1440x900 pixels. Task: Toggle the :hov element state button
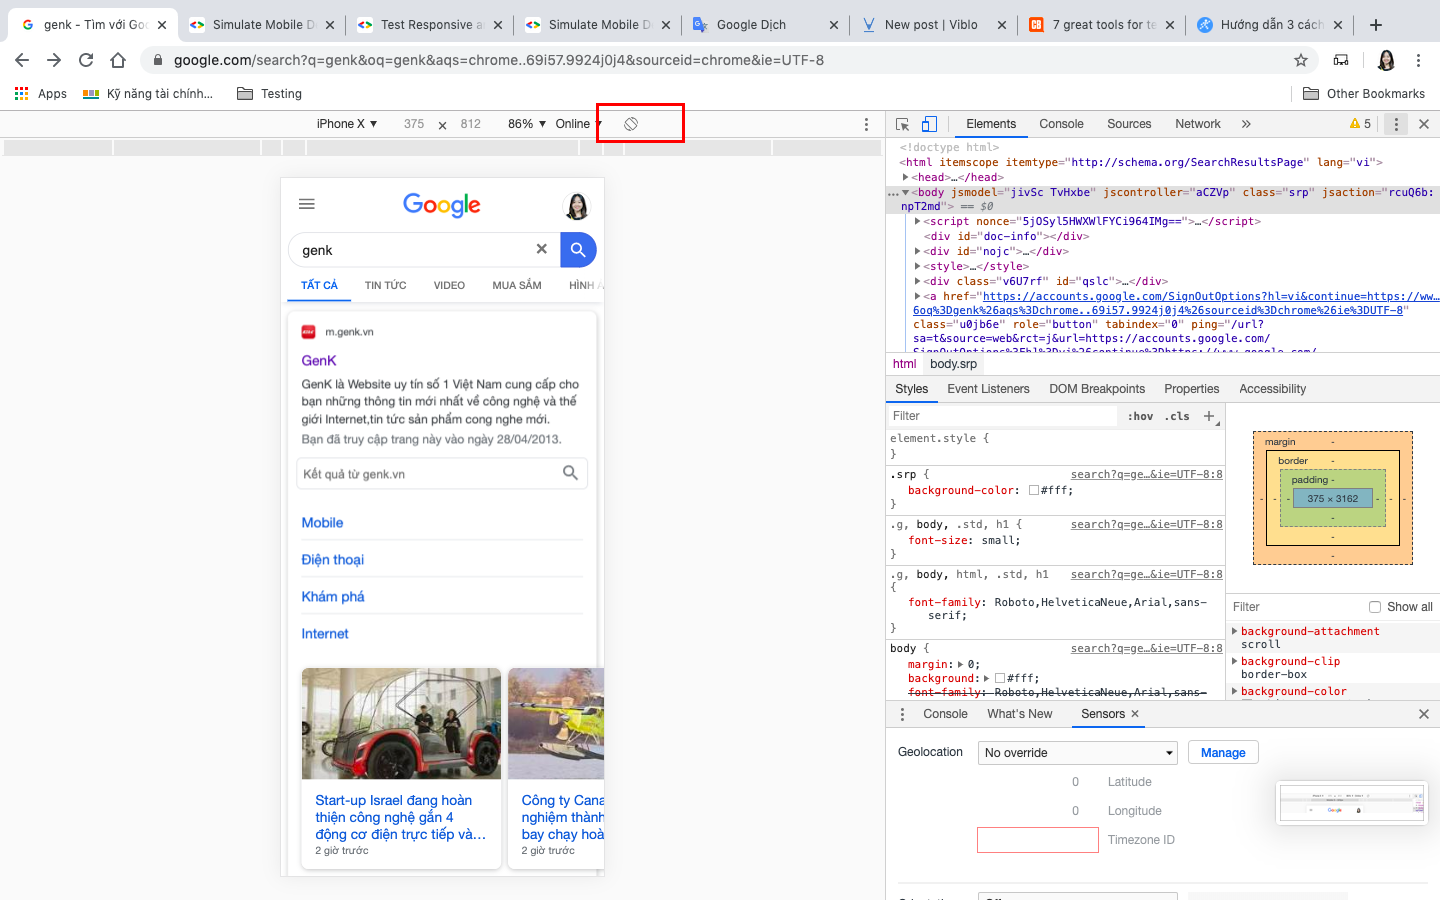click(x=1140, y=416)
